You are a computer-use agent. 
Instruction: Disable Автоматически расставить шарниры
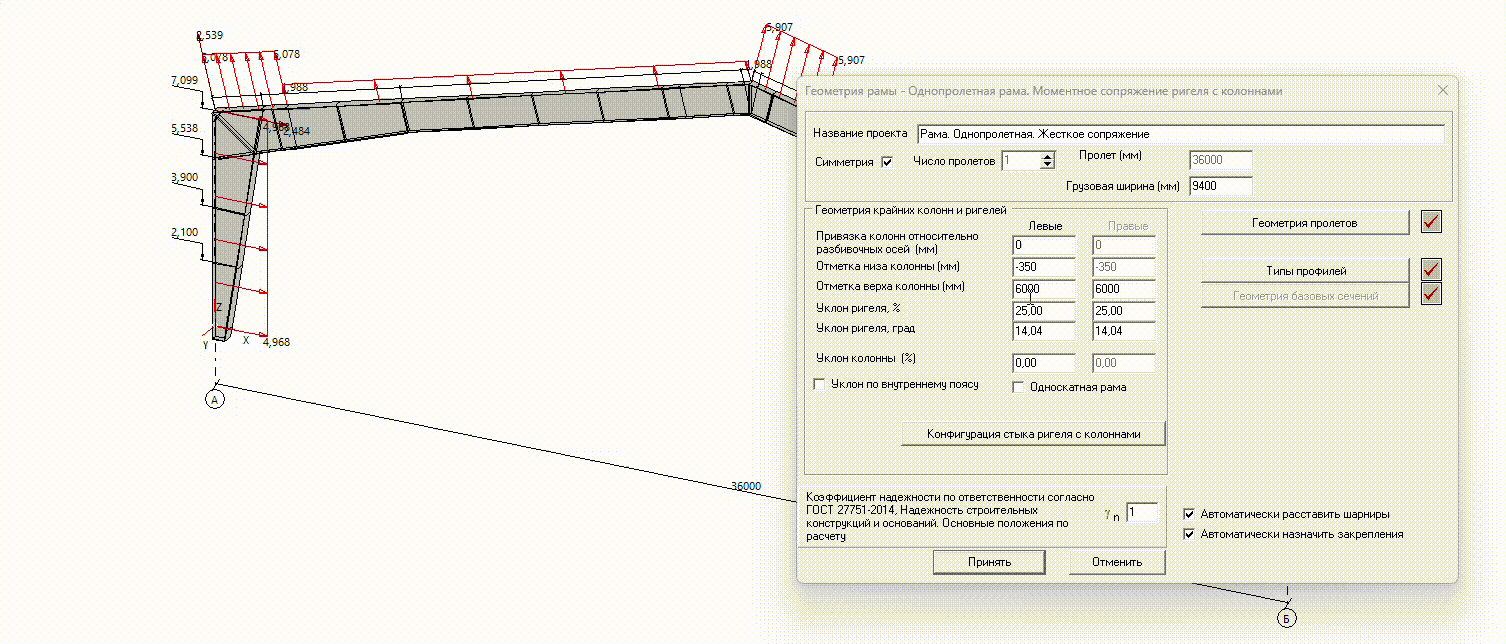pos(1189,514)
